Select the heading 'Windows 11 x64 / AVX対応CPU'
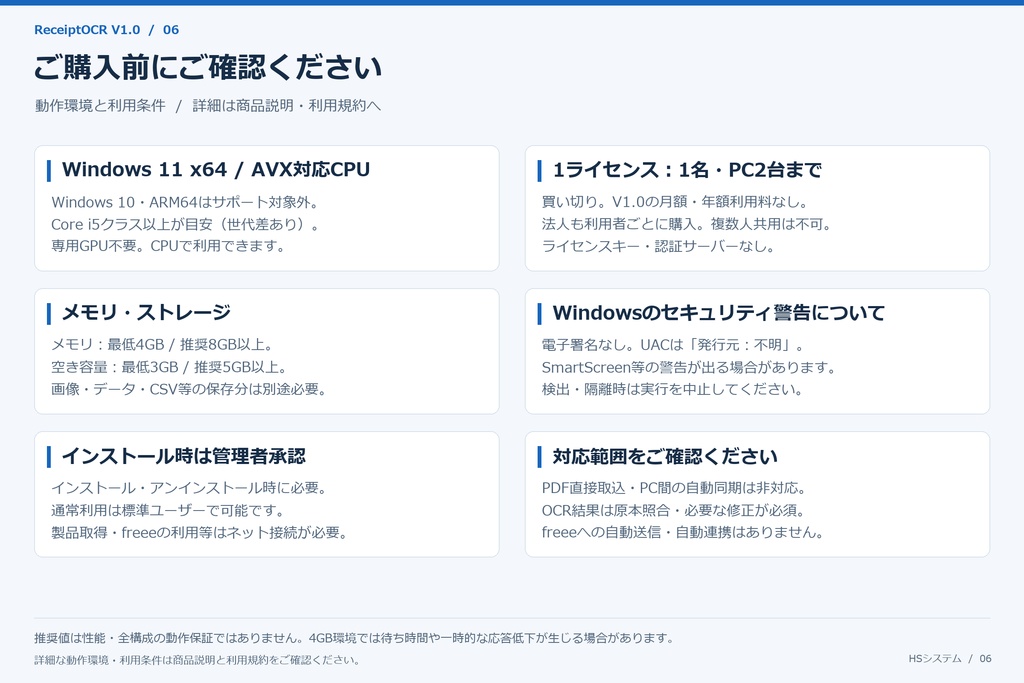Viewport: 1024px width, 683px height. click(216, 170)
